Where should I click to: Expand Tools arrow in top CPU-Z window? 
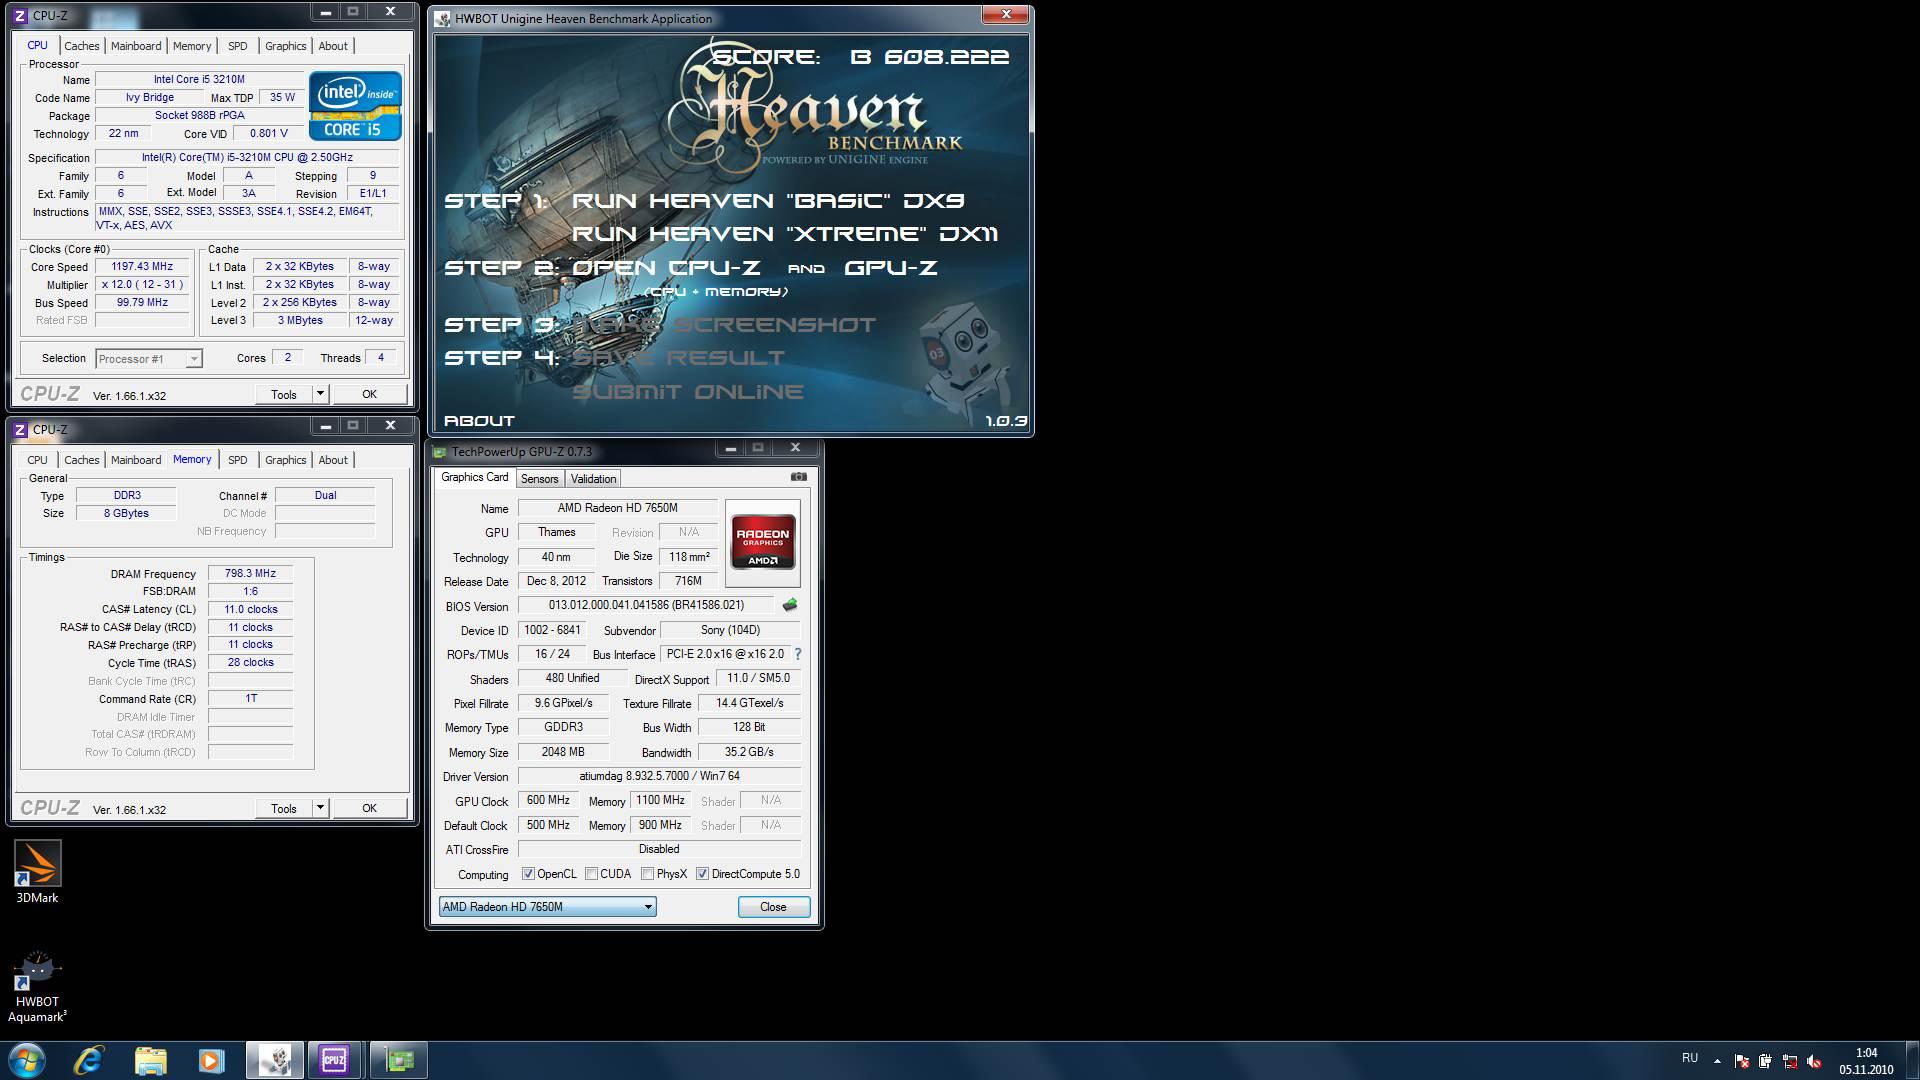pos(320,394)
